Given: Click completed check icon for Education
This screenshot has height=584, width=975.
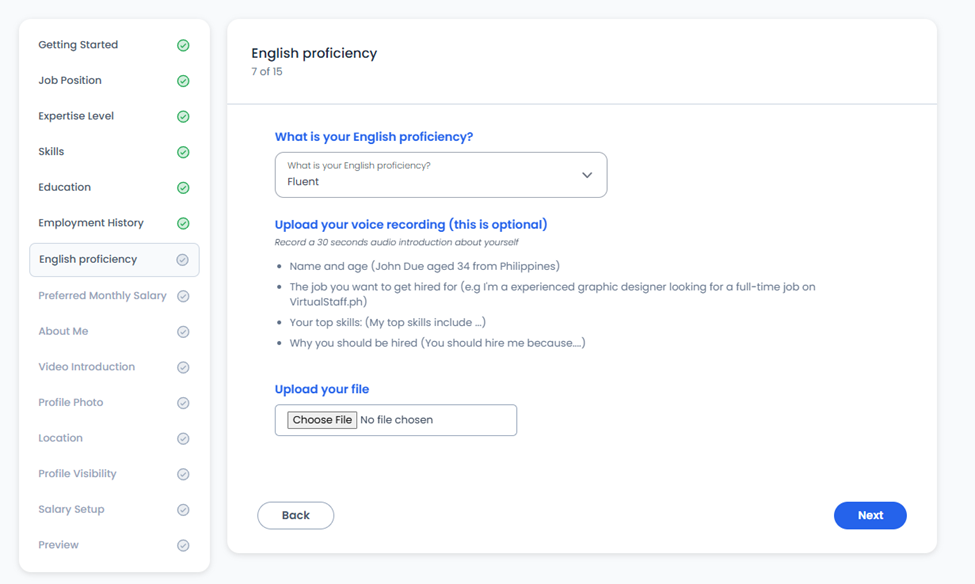Looking at the screenshot, I should coord(183,188).
